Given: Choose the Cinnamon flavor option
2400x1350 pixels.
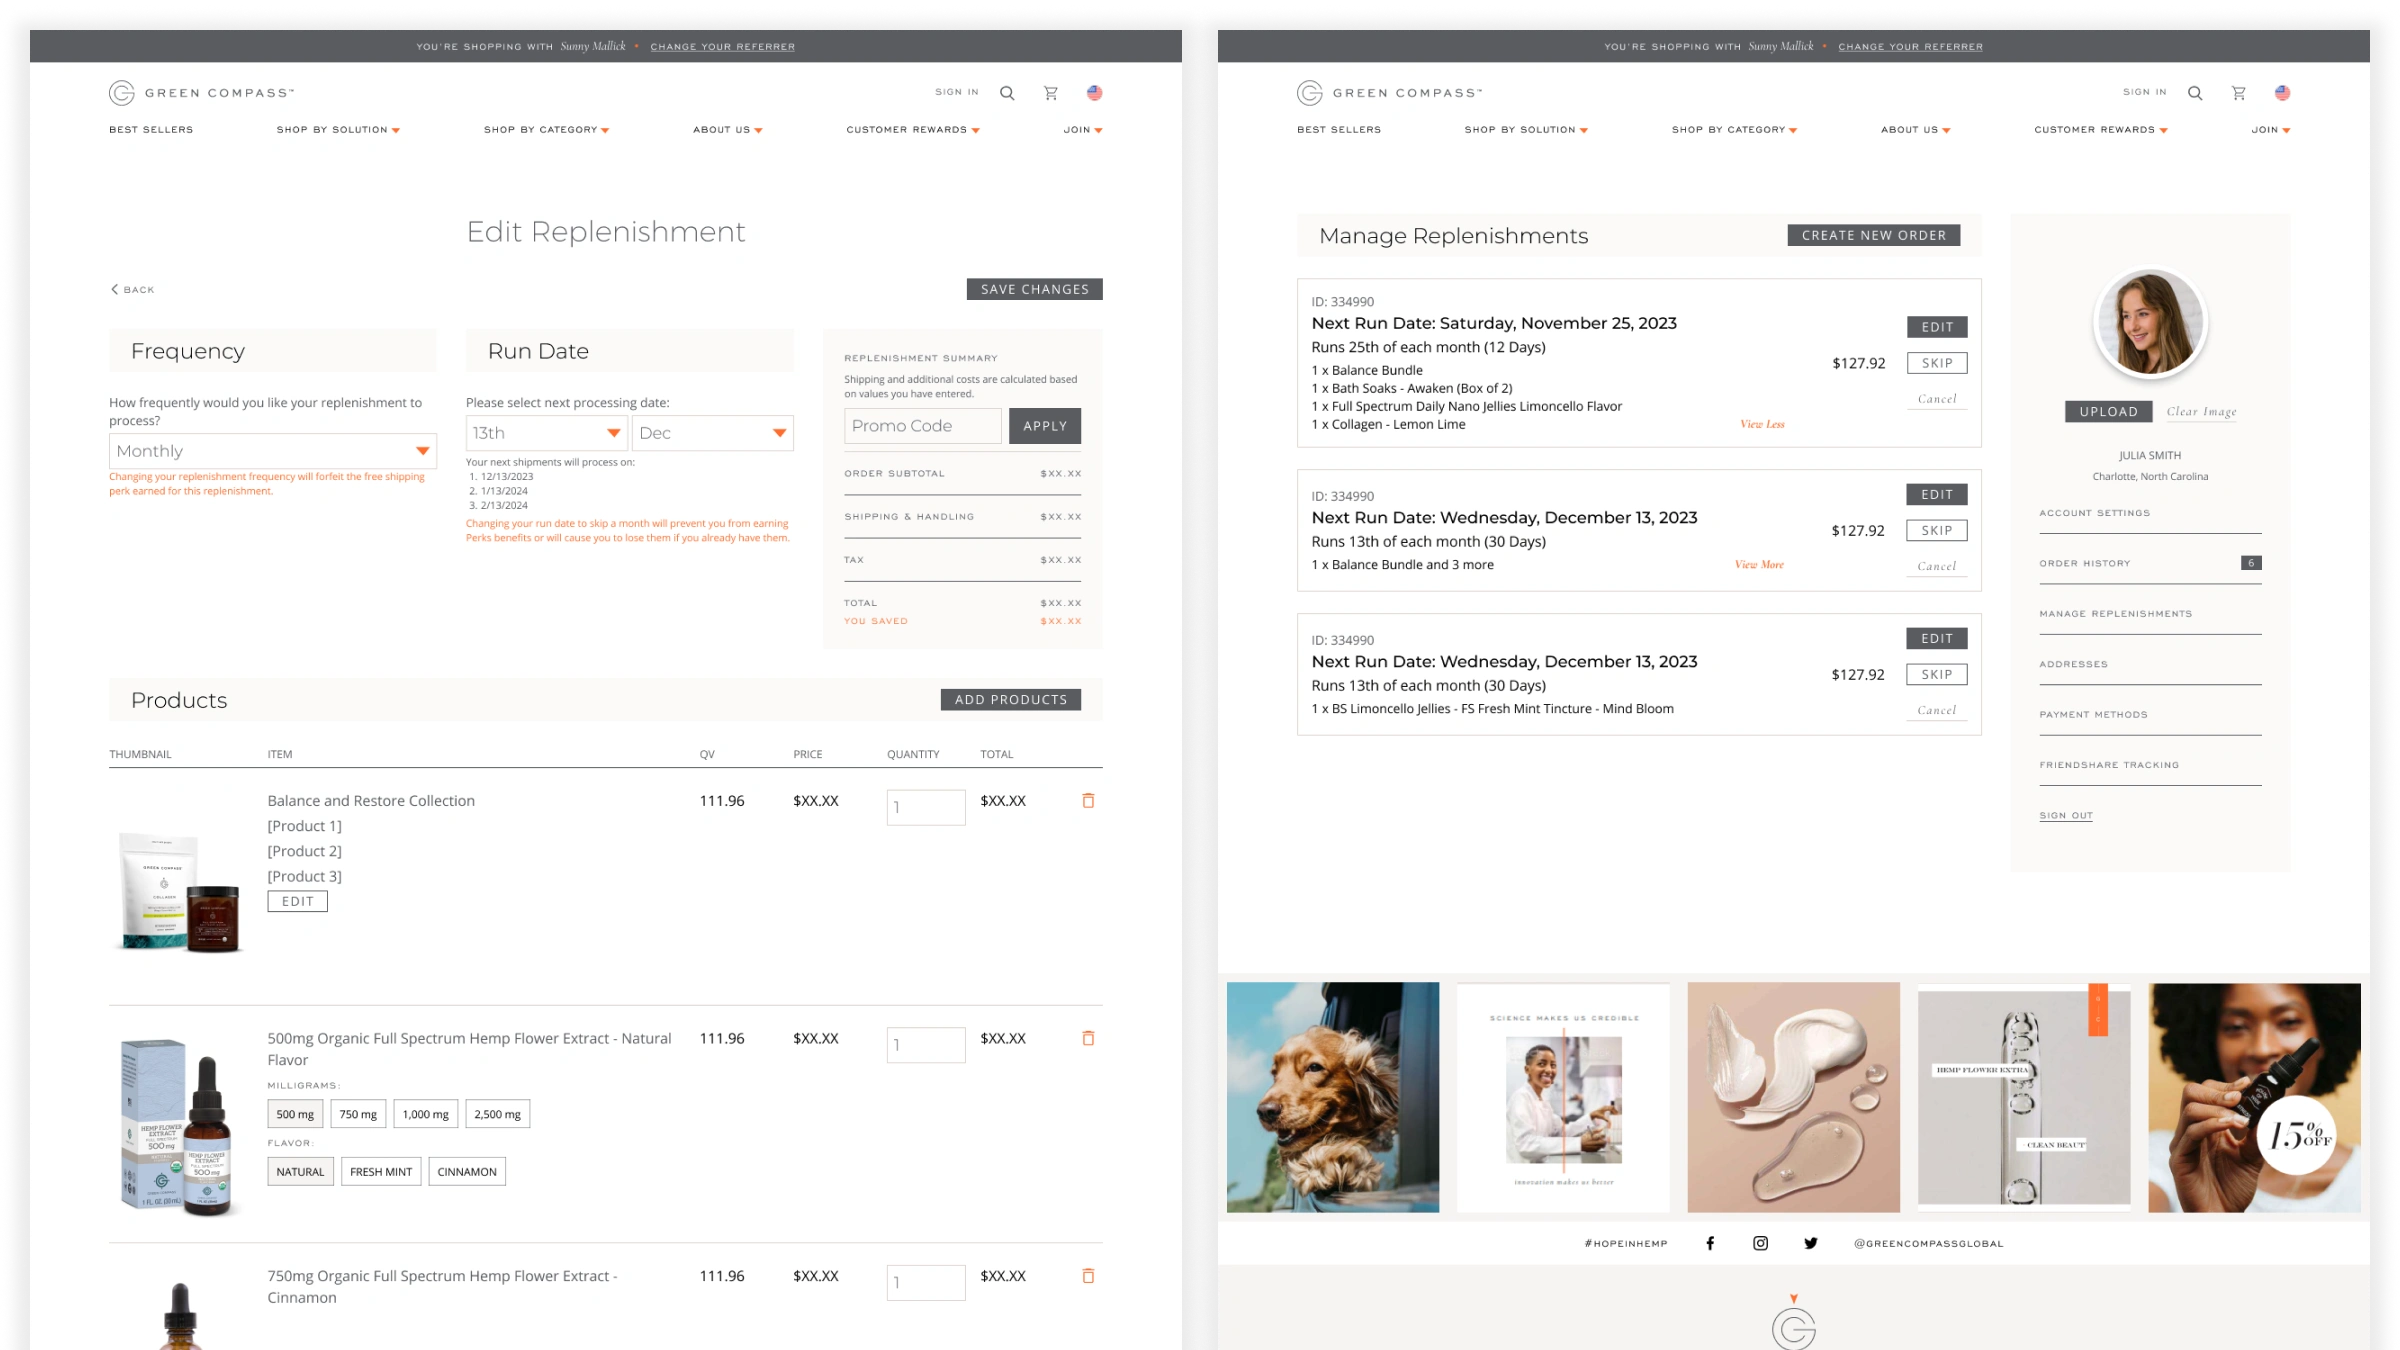Looking at the screenshot, I should click(x=467, y=1172).
